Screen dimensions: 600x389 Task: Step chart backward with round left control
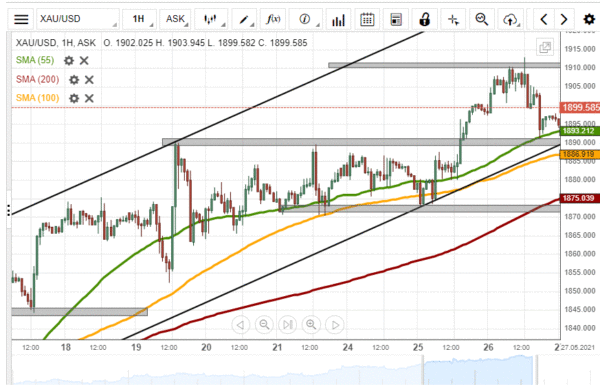click(241, 325)
